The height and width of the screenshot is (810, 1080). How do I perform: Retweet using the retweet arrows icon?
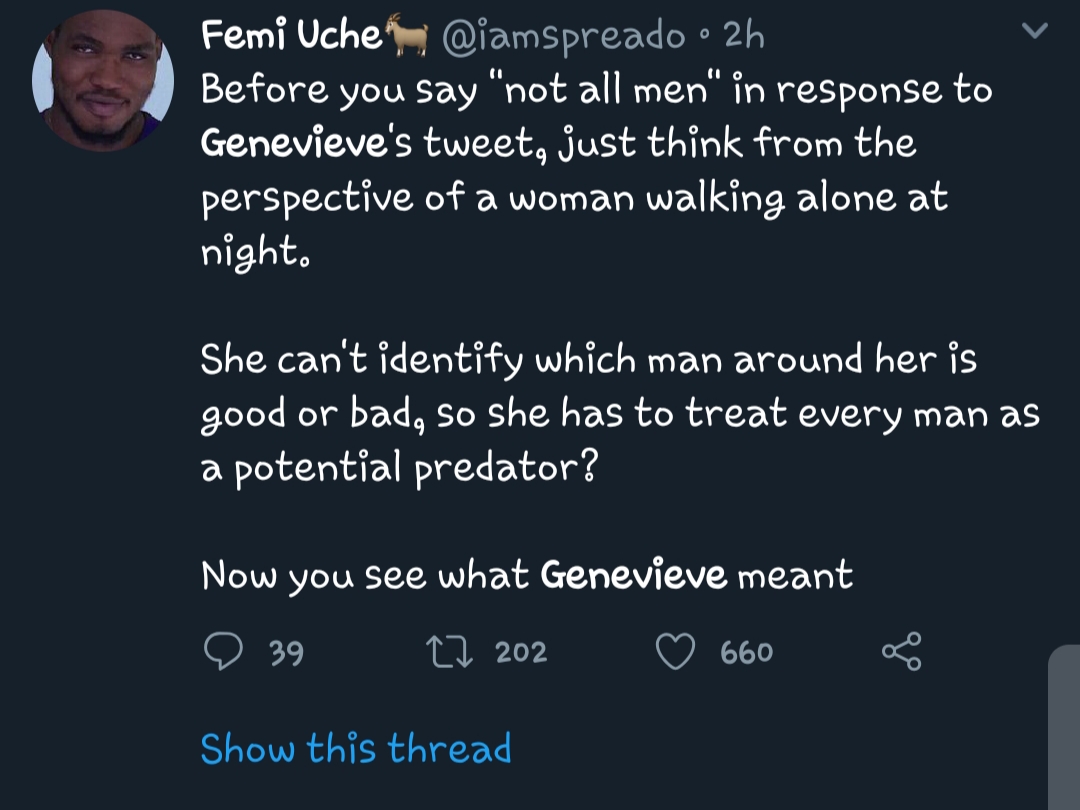449,651
